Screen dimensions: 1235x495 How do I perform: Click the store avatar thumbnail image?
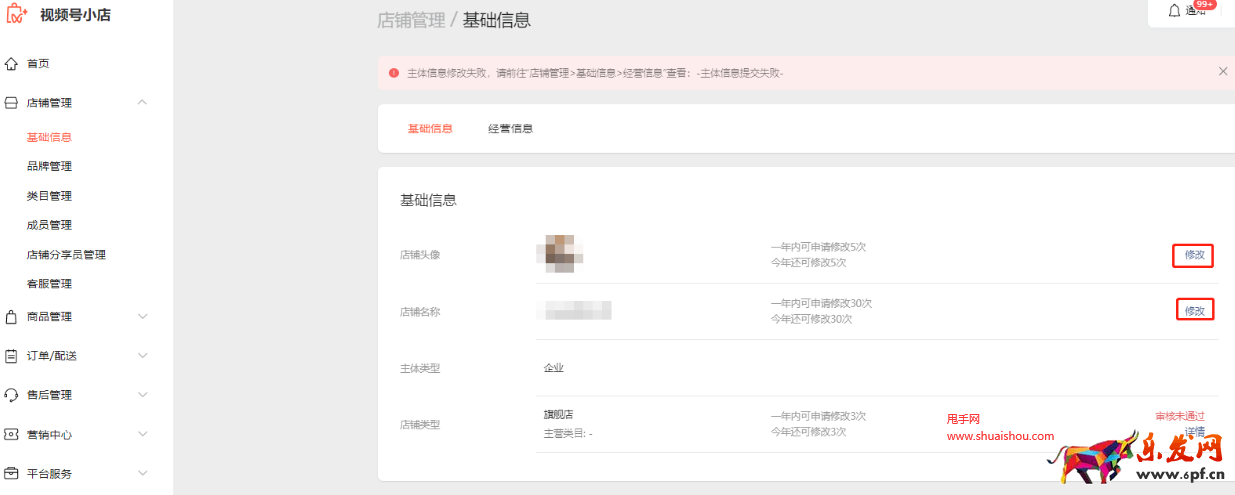click(560, 254)
